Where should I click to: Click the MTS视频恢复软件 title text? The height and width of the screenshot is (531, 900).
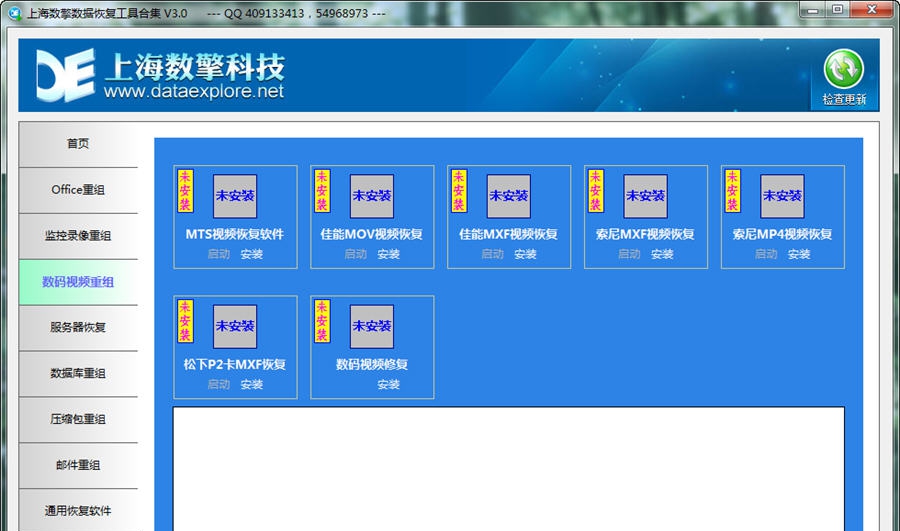coord(235,234)
